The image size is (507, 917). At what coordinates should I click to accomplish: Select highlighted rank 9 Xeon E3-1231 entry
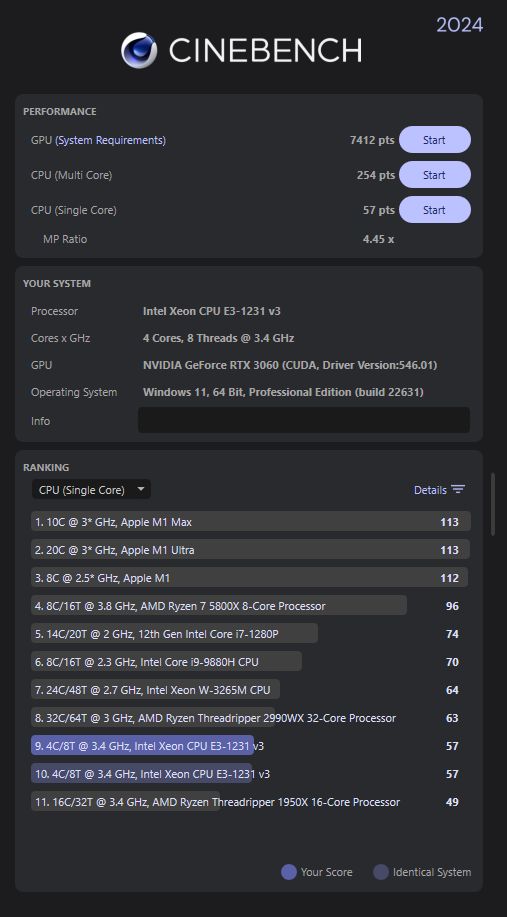click(251, 746)
